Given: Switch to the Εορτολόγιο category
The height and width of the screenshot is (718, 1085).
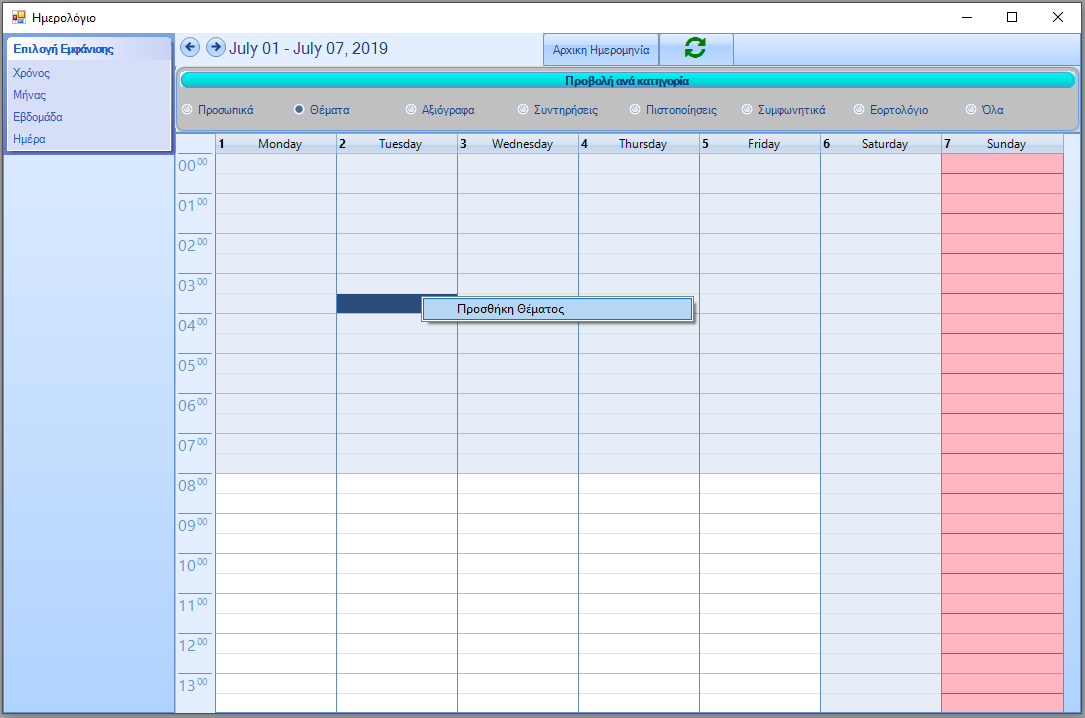Looking at the screenshot, I should pyautogui.click(x=859, y=110).
